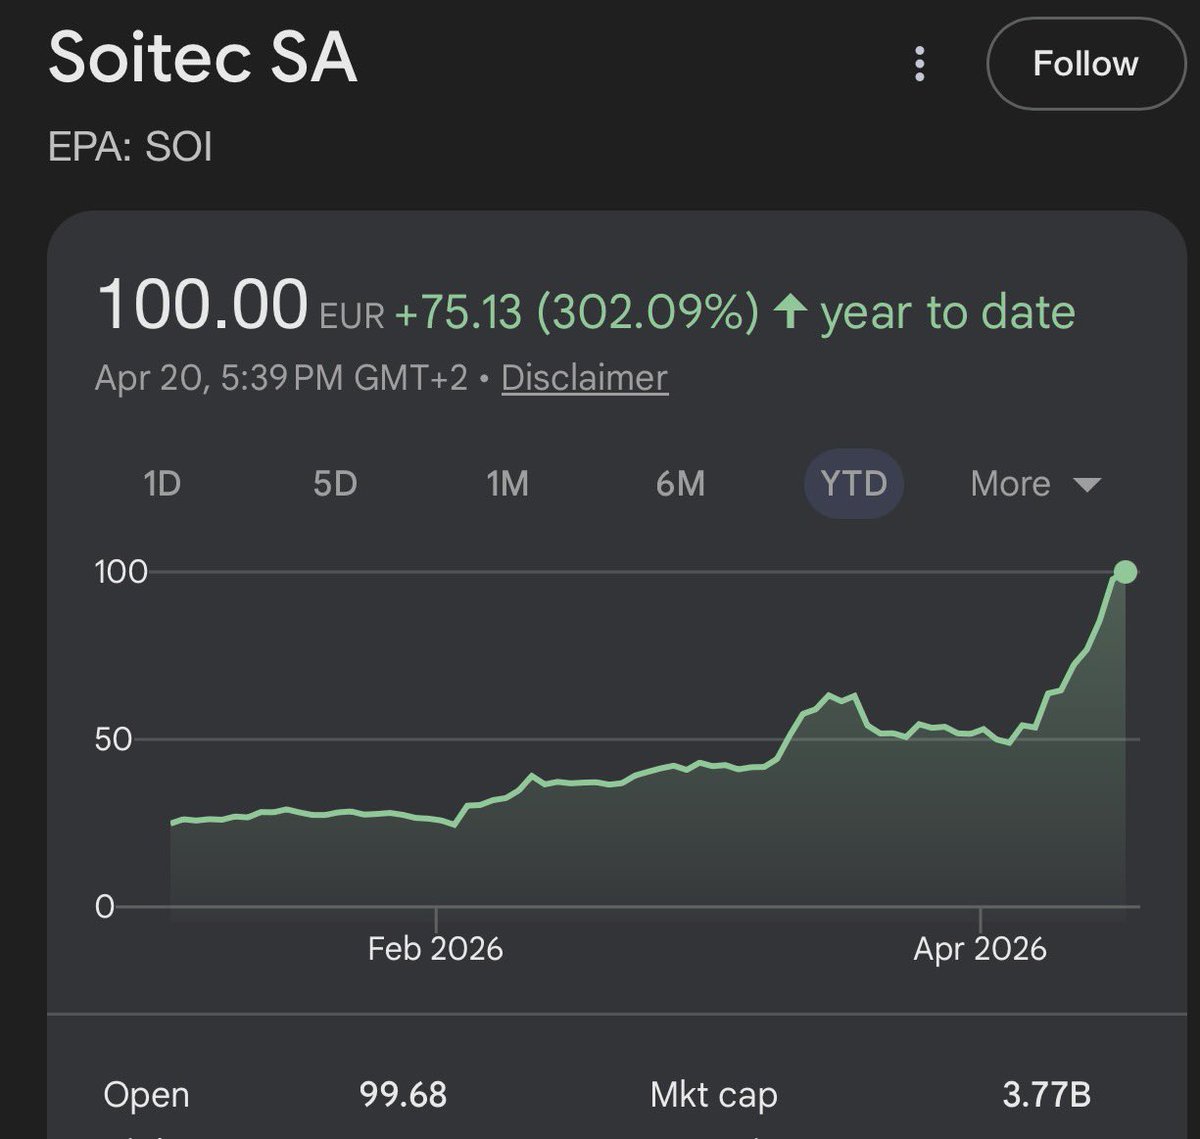Click the 0 y-axis label
The image size is (1200, 1139).
click(105, 907)
